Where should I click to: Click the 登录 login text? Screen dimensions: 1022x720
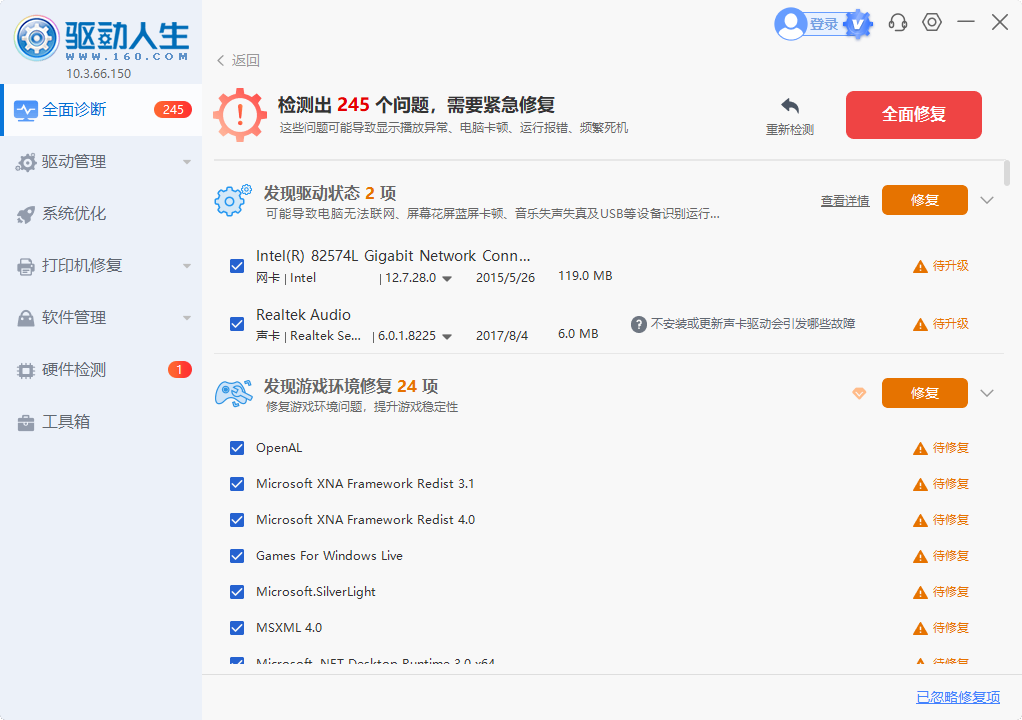point(823,25)
